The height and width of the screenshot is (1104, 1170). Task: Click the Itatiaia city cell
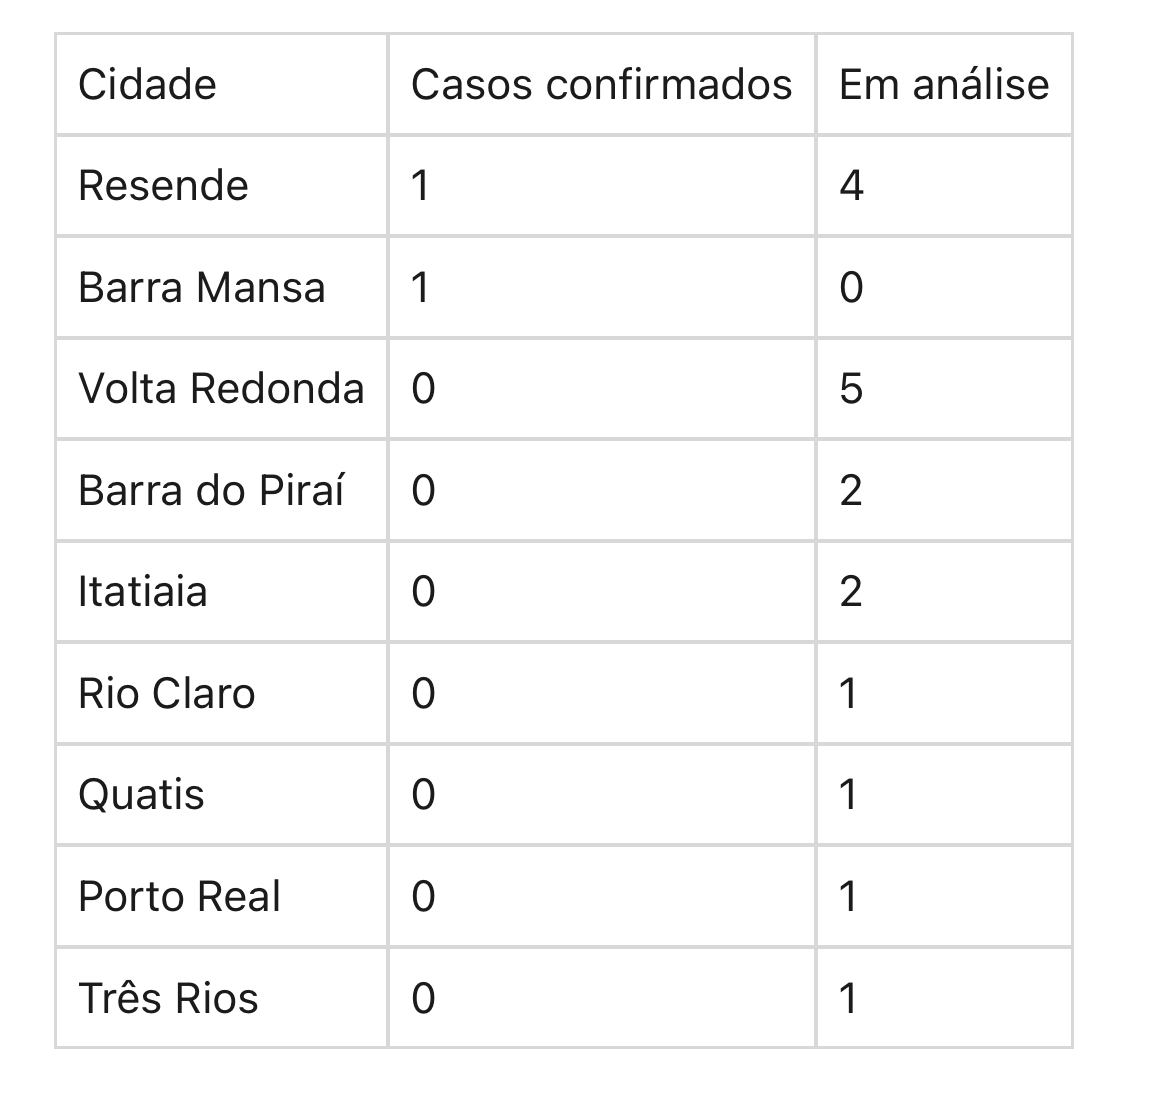tap(143, 592)
